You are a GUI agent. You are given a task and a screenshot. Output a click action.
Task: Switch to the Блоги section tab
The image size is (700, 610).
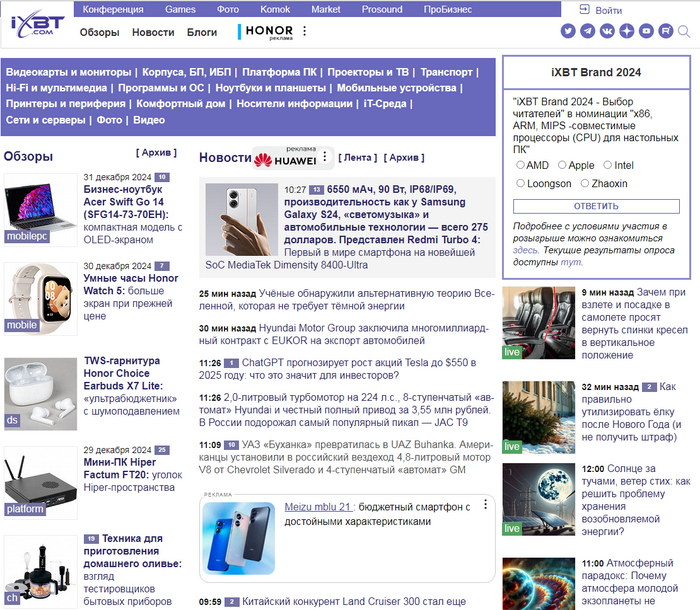202,32
